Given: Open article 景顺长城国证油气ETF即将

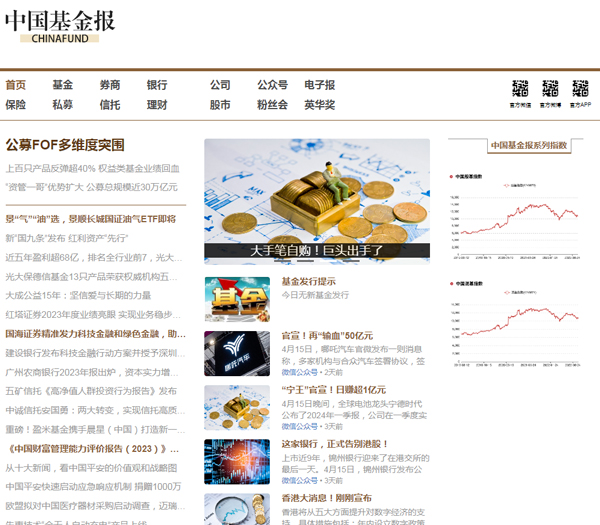Looking at the screenshot, I should click(x=90, y=219).
